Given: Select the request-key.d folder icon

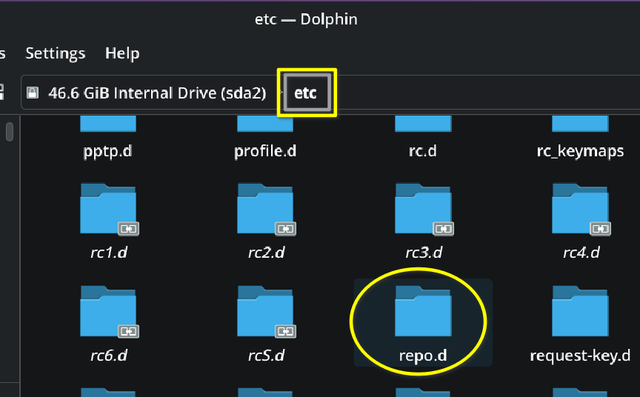Looking at the screenshot, I should (x=580, y=311).
